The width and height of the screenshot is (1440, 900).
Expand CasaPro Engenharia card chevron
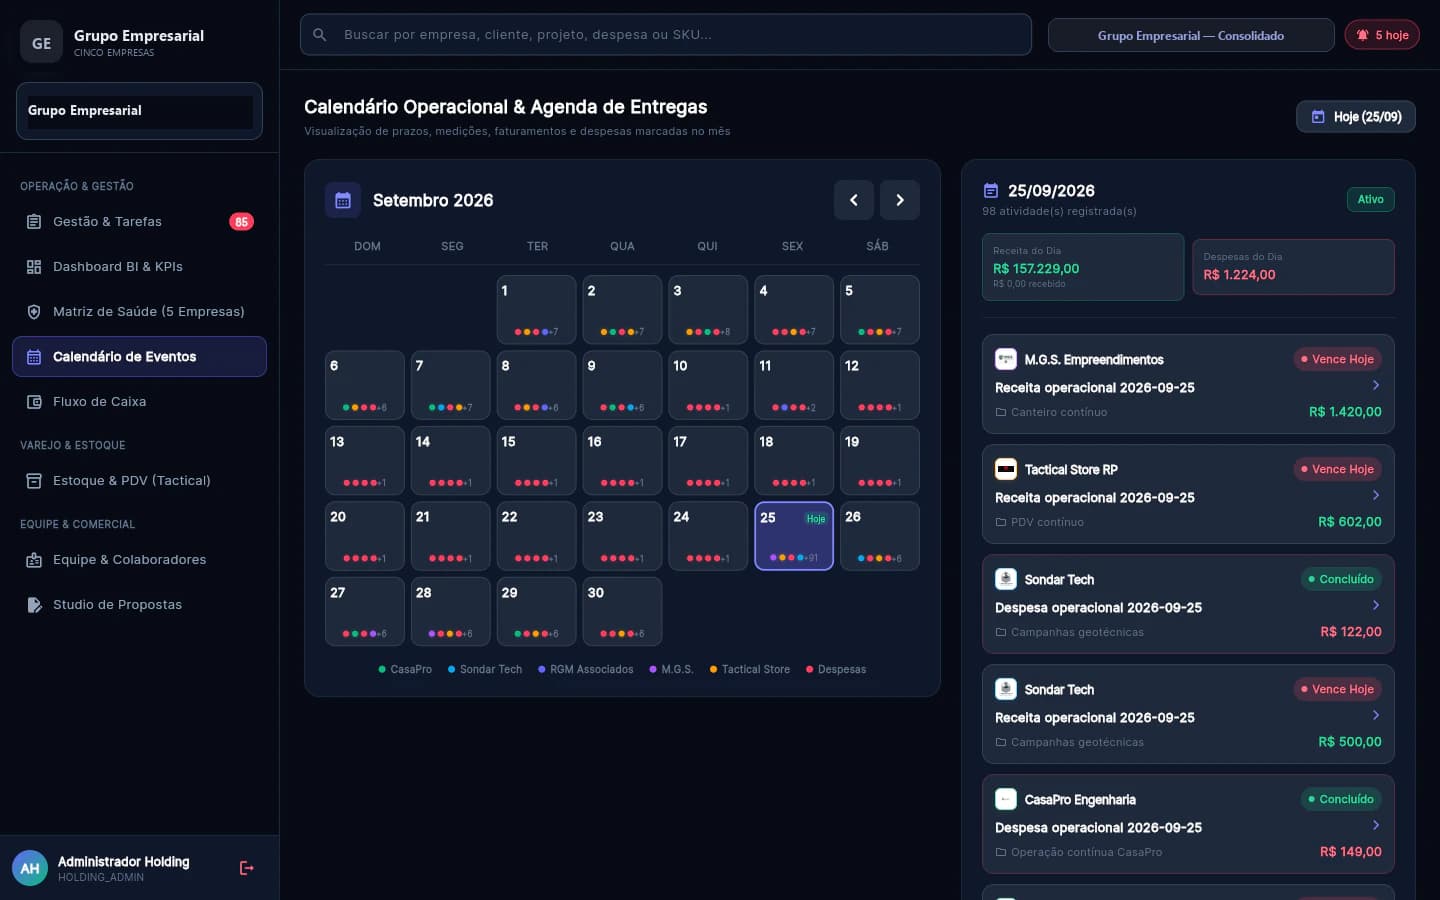[x=1376, y=825]
